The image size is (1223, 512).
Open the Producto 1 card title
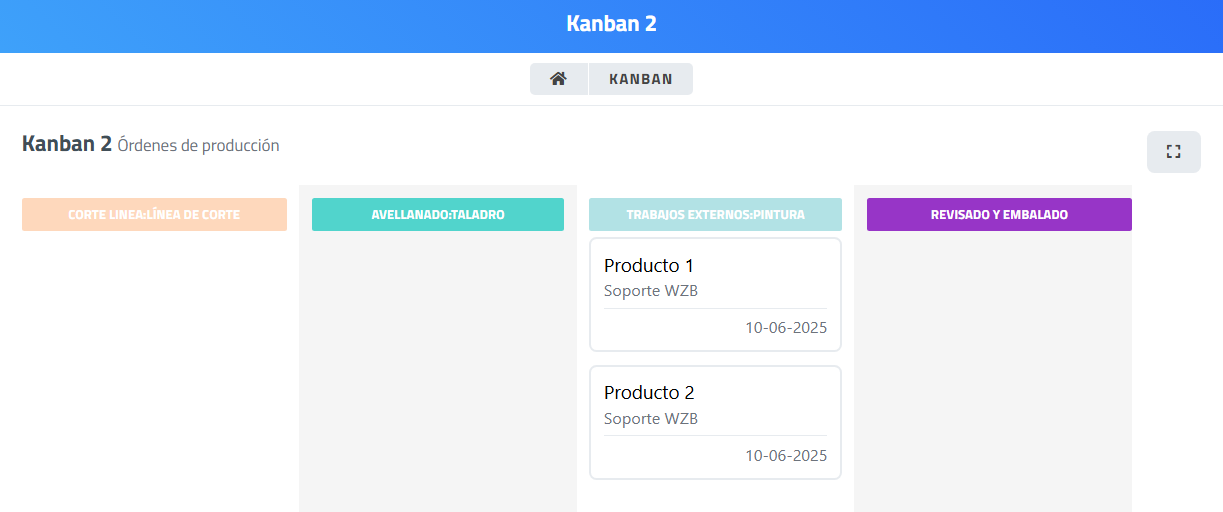pos(649,266)
